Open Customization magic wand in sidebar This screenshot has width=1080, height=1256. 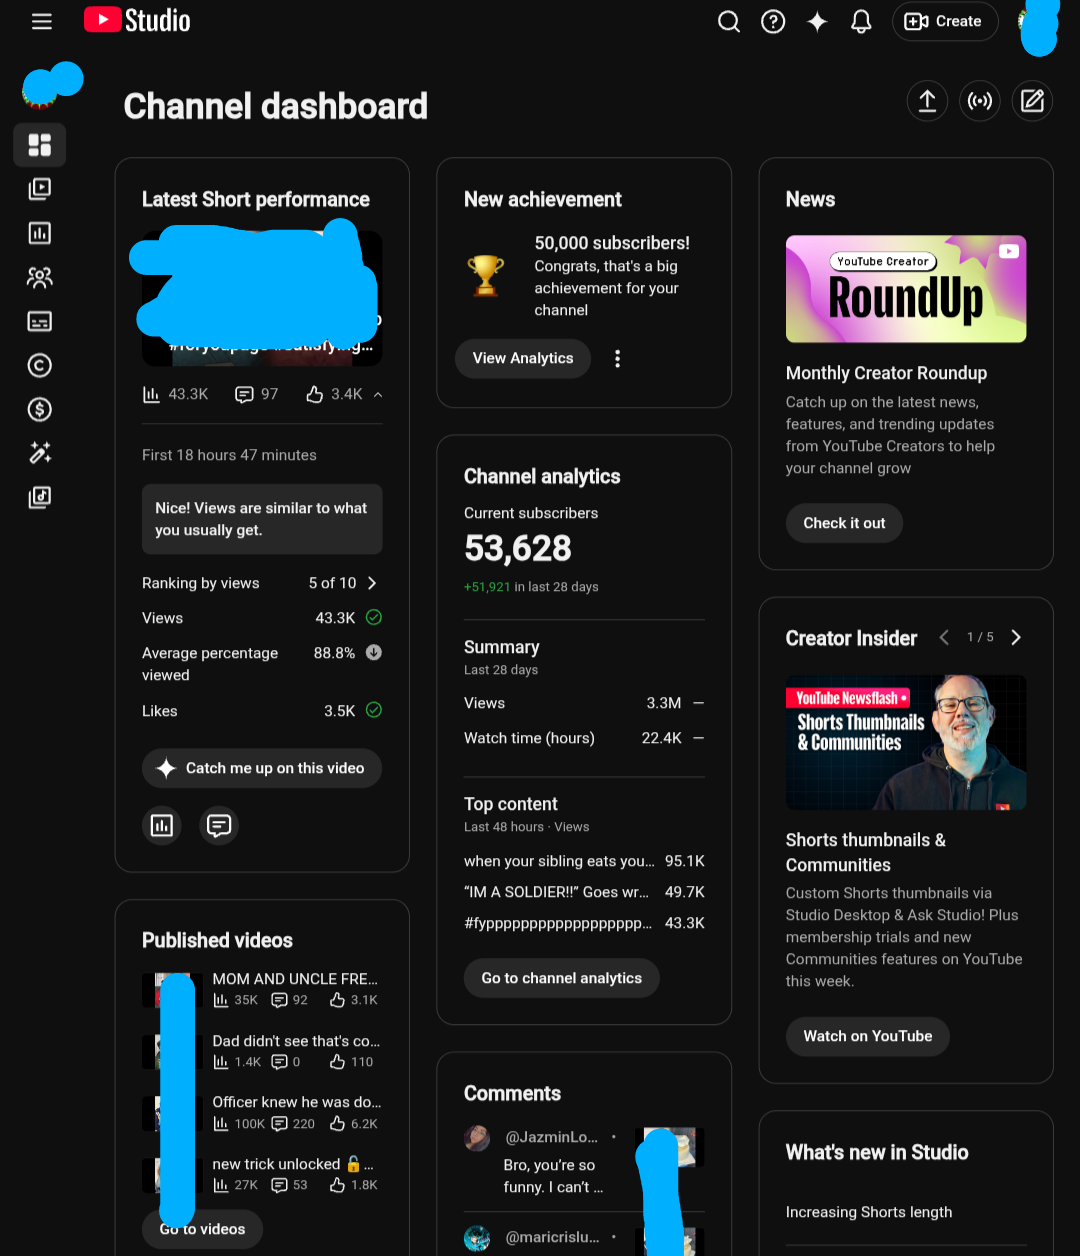coord(40,453)
